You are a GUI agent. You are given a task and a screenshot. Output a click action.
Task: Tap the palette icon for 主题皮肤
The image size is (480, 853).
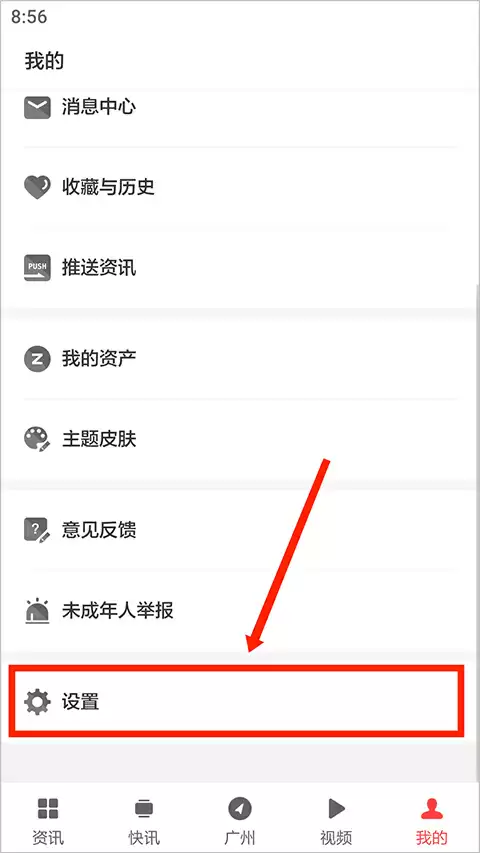(x=37, y=438)
